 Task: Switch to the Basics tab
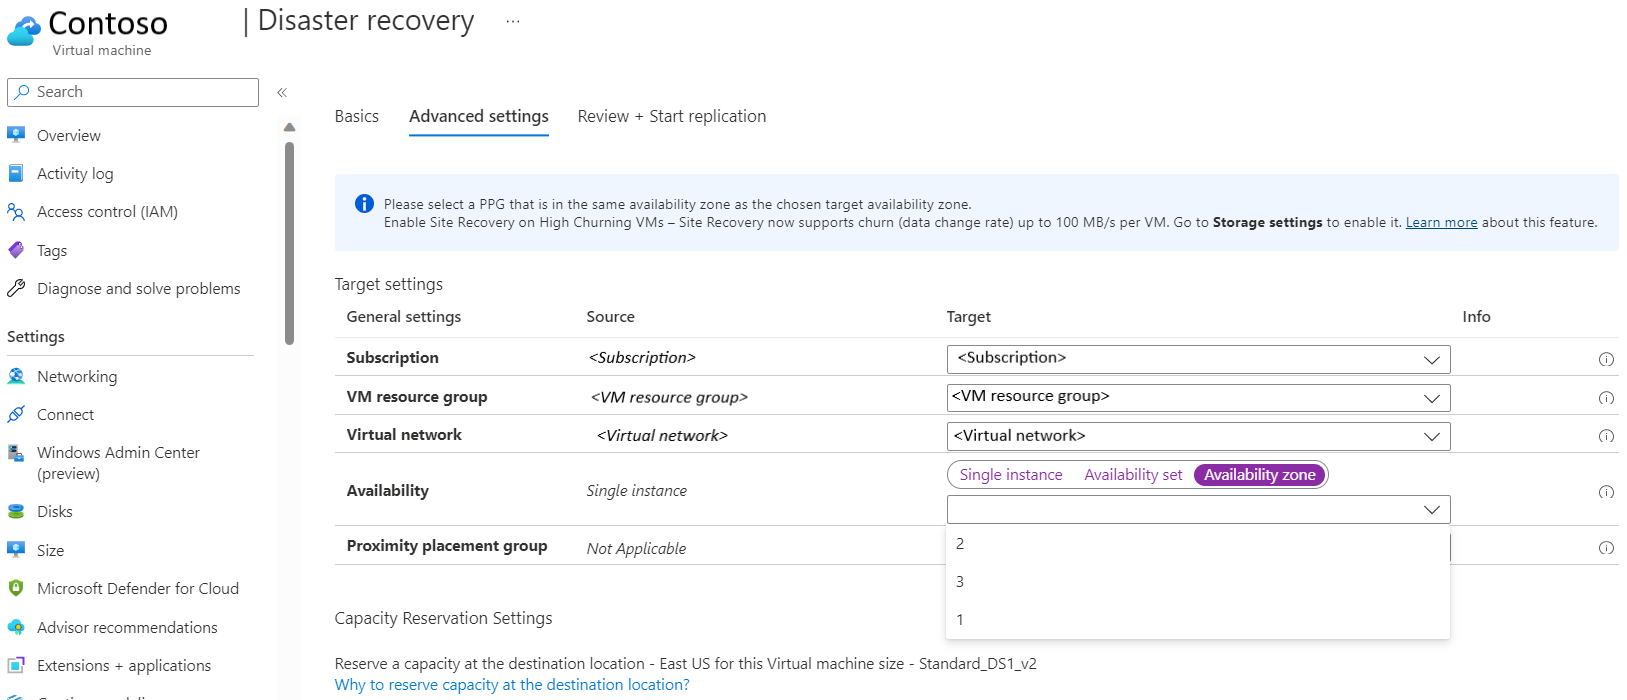tap(356, 117)
